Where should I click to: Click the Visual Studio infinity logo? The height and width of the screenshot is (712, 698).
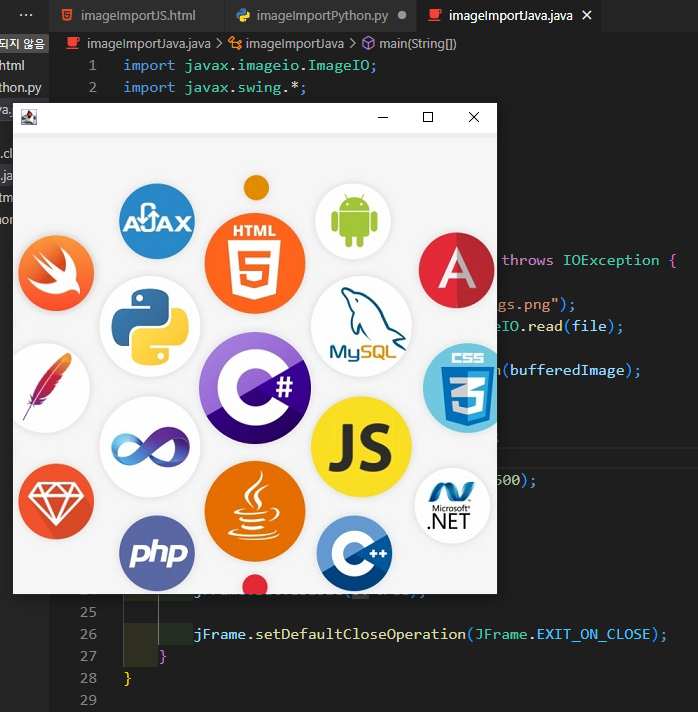(150, 447)
